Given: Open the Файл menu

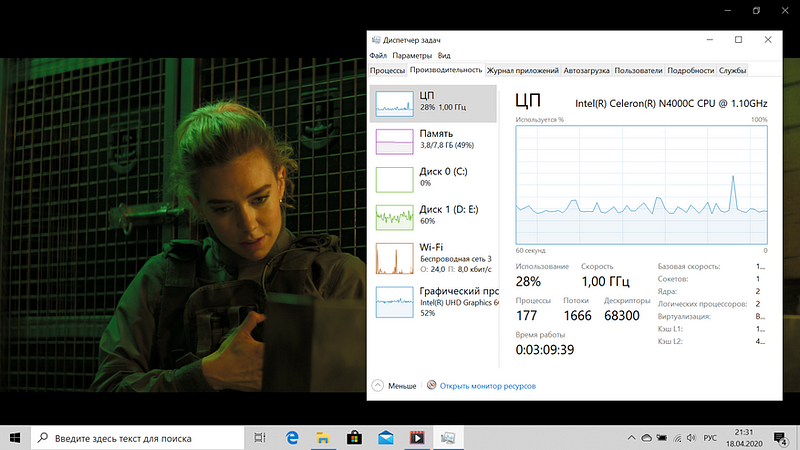Looking at the screenshot, I should [x=378, y=55].
